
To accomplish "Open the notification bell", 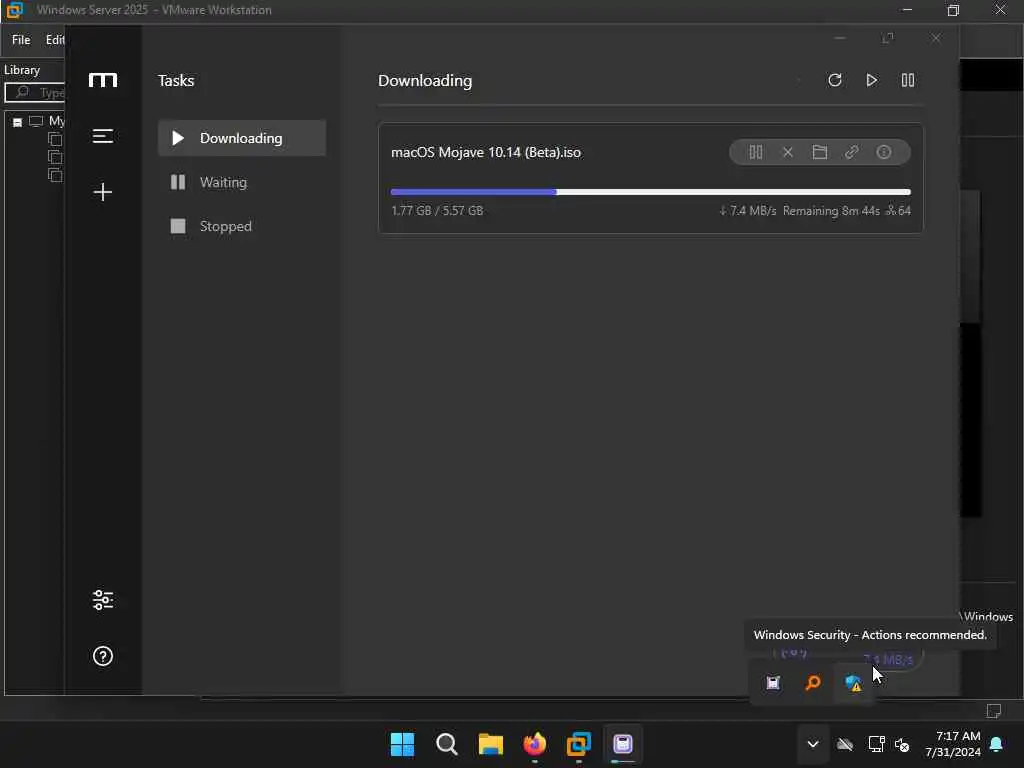I will (997, 744).
